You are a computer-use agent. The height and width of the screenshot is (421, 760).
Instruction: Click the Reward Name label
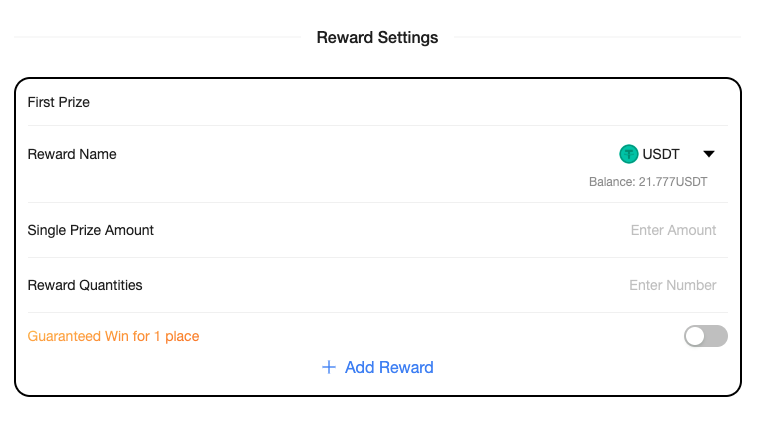click(x=72, y=154)
